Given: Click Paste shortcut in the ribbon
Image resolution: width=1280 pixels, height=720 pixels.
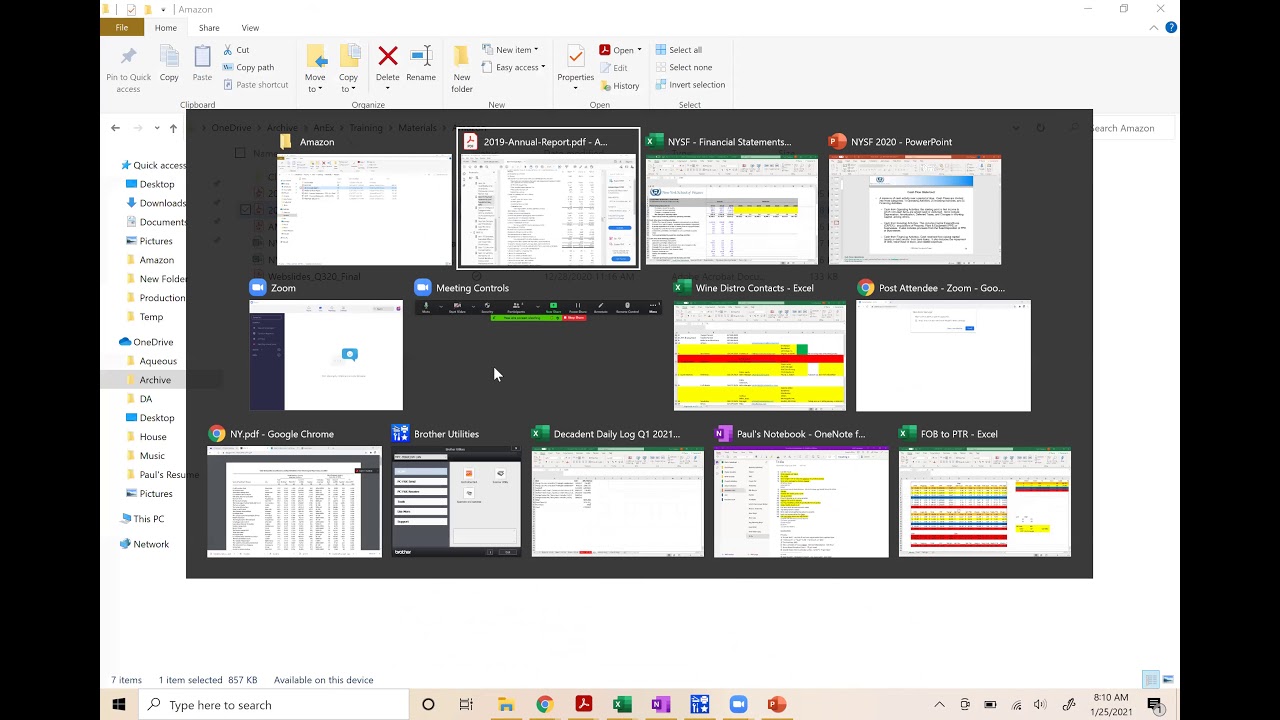Looking at the screenshot, I should pyautogui.click(x=255, y=85).
